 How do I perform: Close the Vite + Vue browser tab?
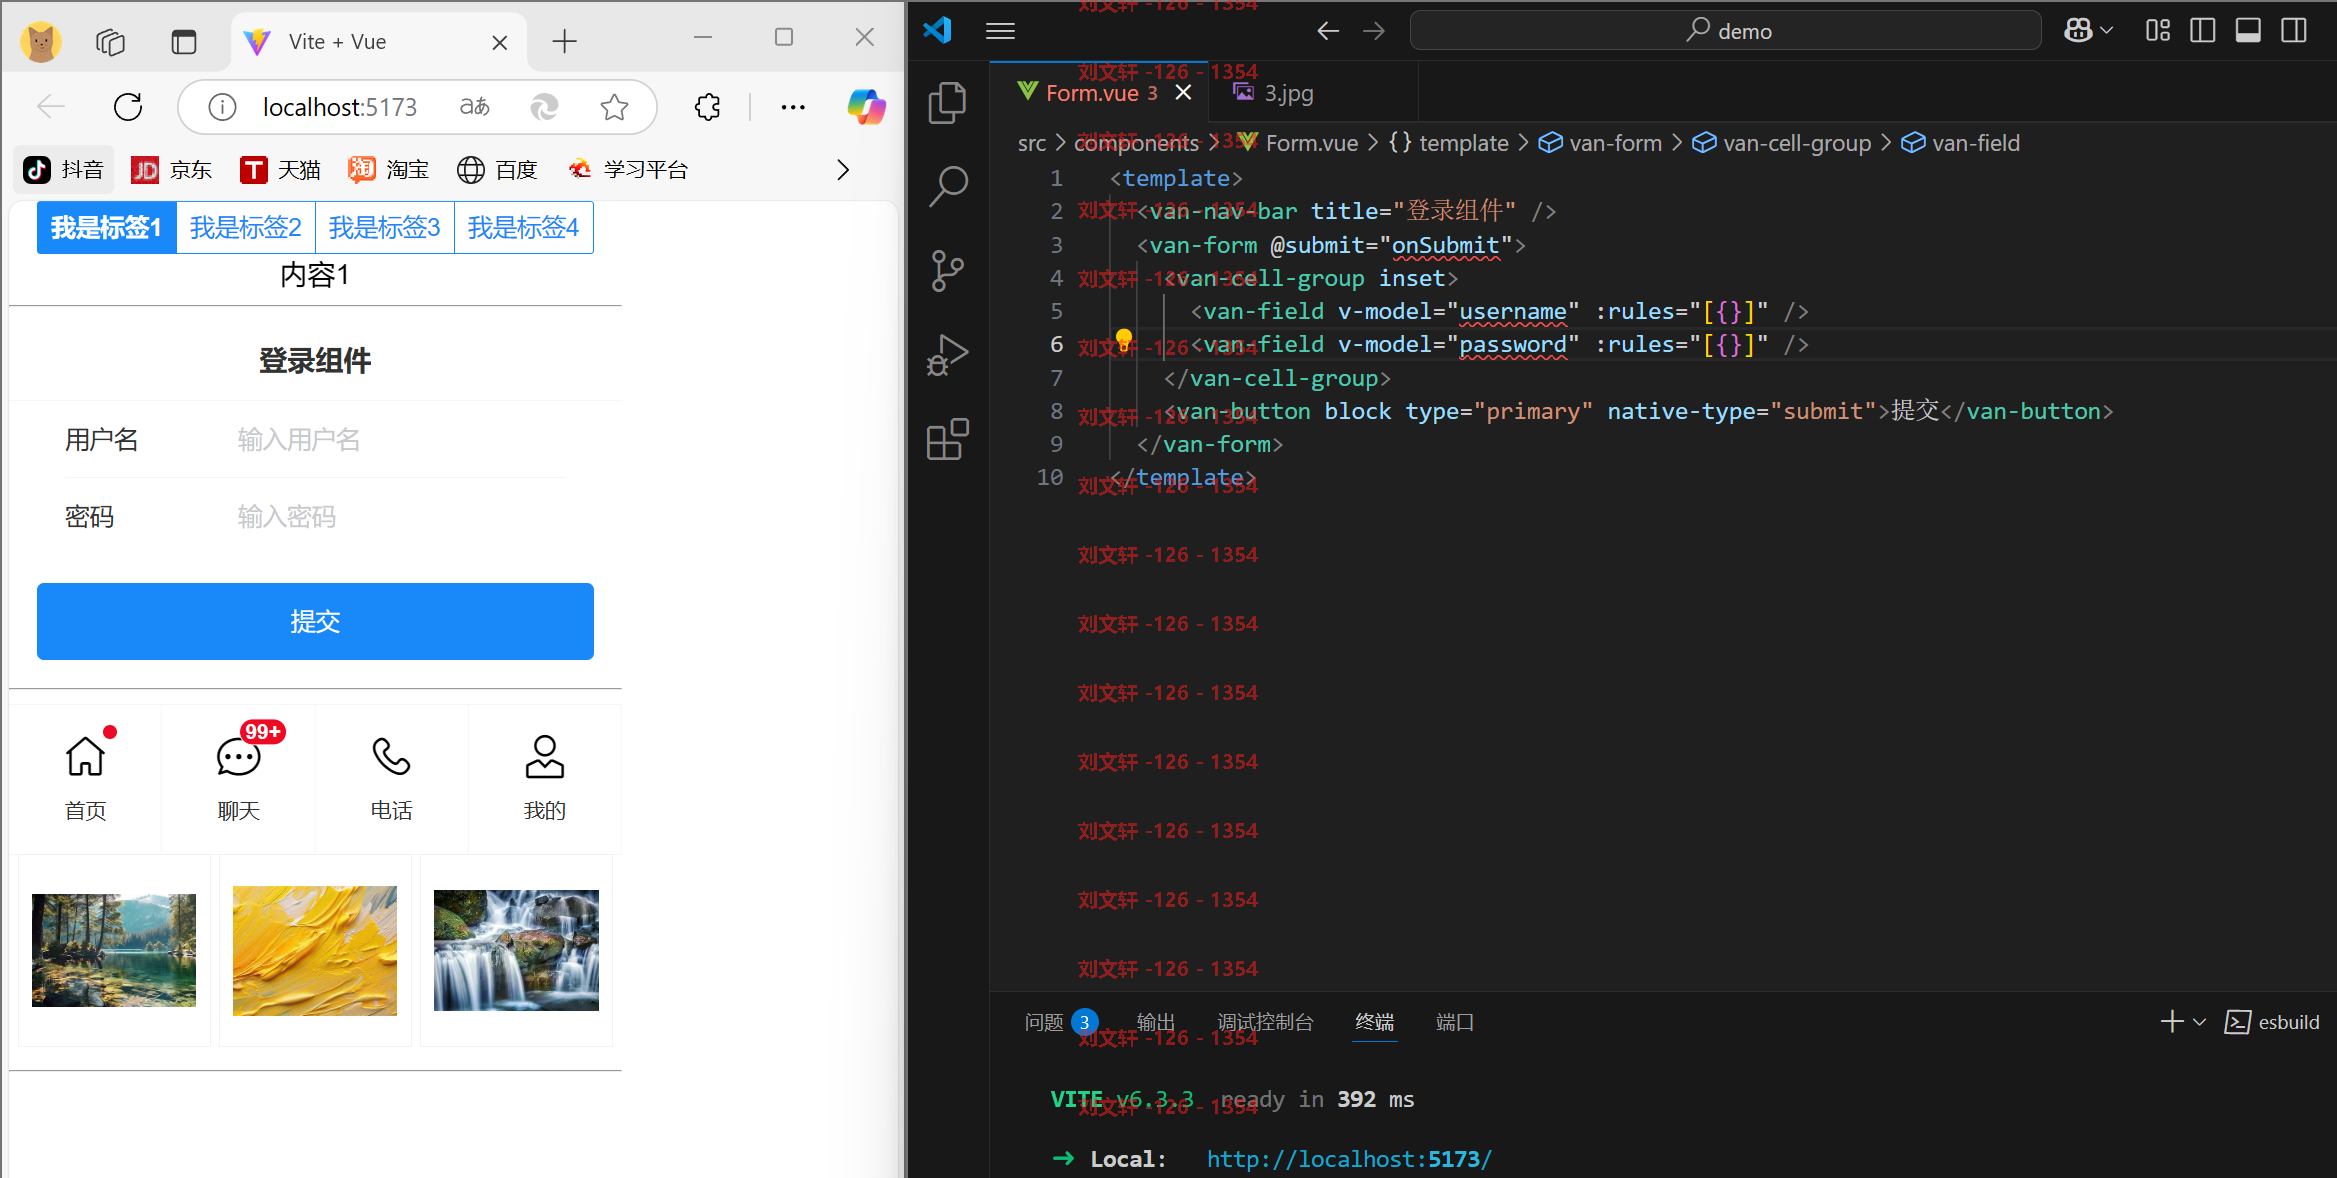click(500, 42)
